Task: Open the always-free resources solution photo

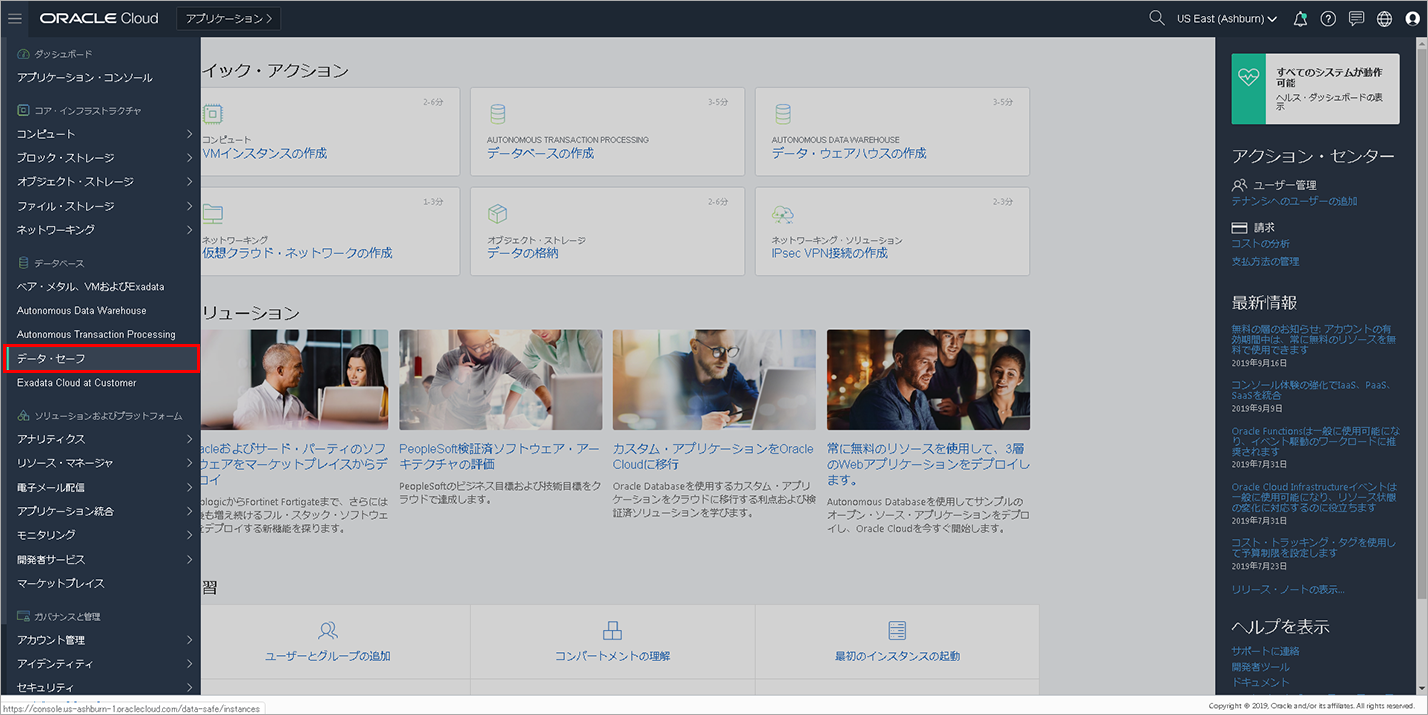Action: [928, 380]
